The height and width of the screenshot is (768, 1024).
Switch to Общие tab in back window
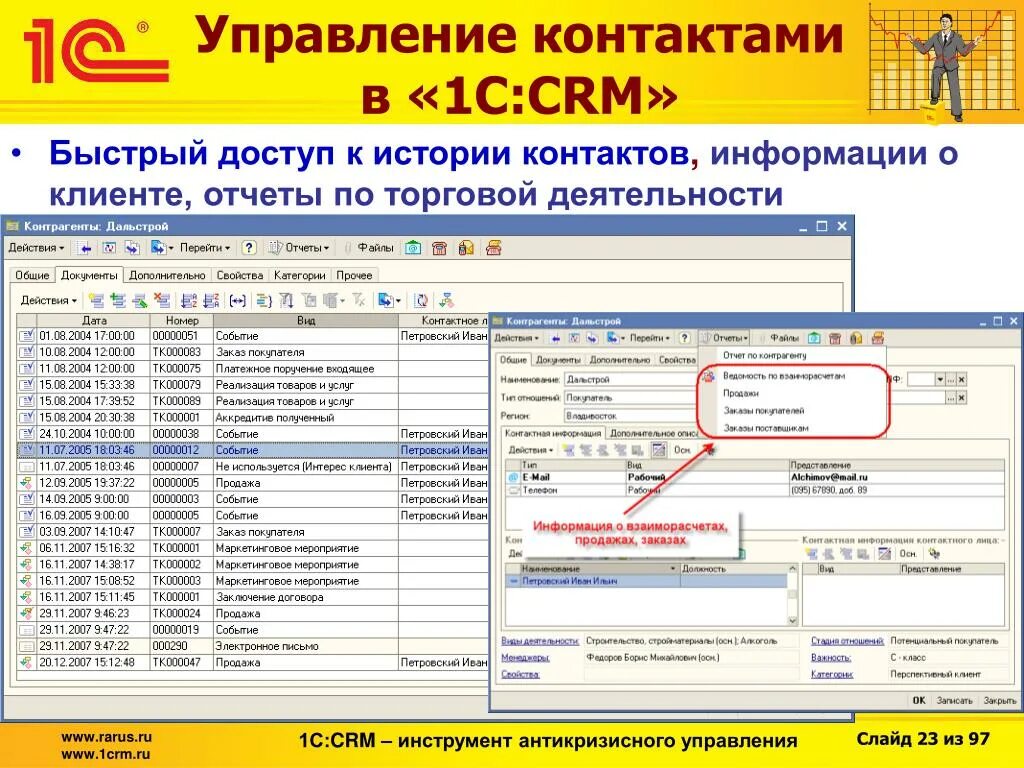coord(32,276)
